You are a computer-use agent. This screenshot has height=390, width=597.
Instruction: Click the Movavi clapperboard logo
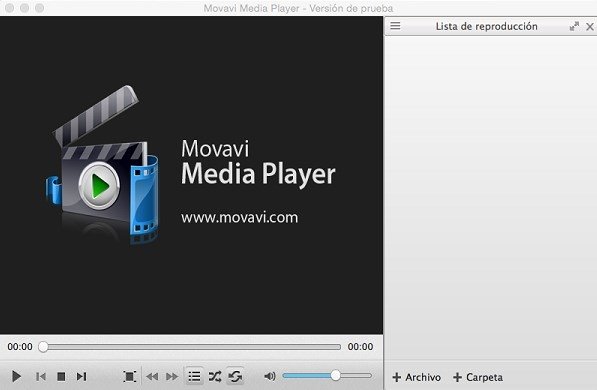(102, 164)
